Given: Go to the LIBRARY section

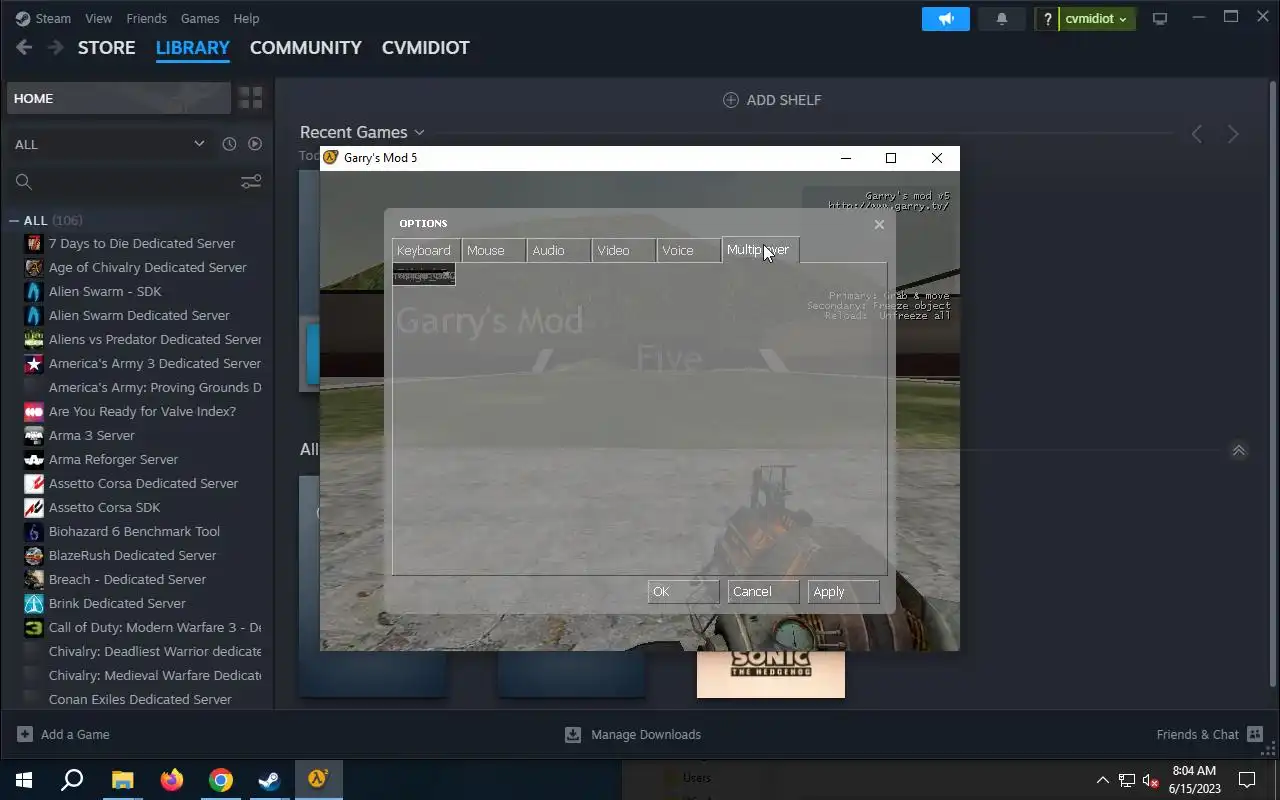Looking at the screenshot, I should tap(193, 48).
